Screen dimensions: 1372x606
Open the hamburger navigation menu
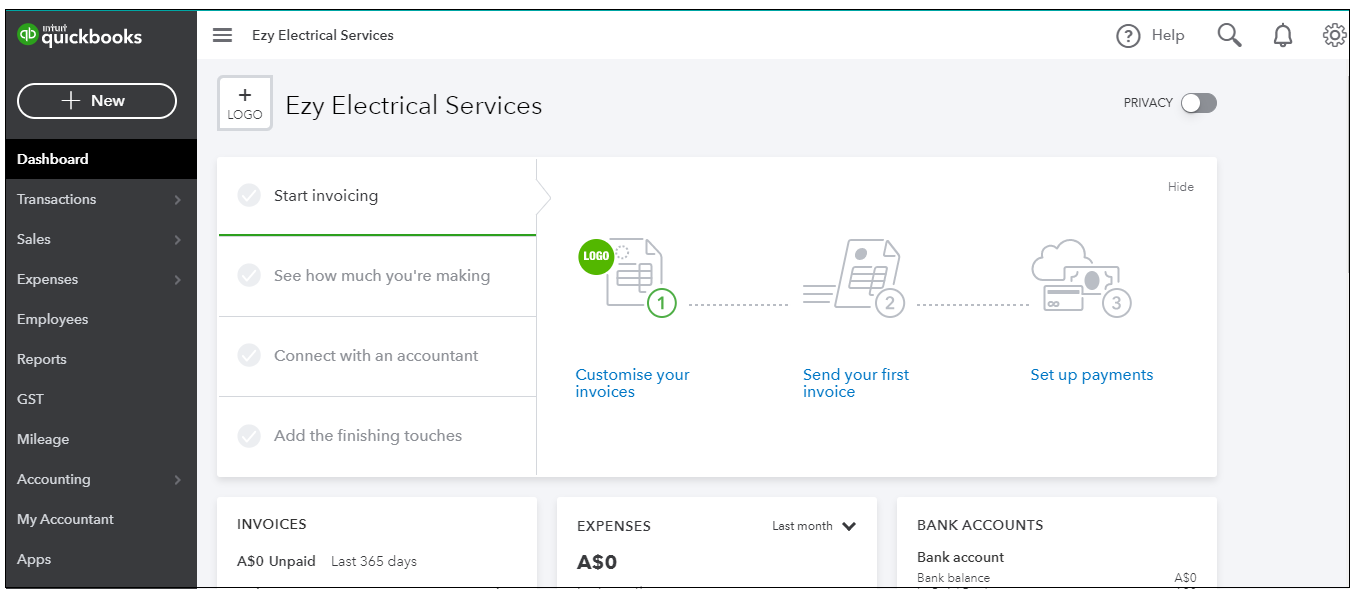[223, 35]
